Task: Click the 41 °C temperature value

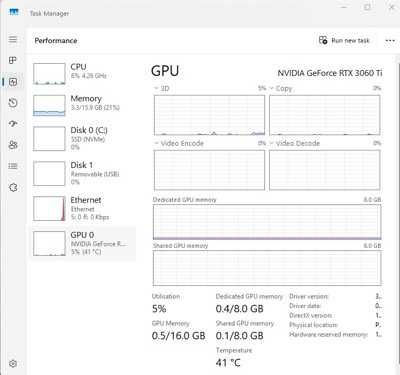Action: click(228, 363)
